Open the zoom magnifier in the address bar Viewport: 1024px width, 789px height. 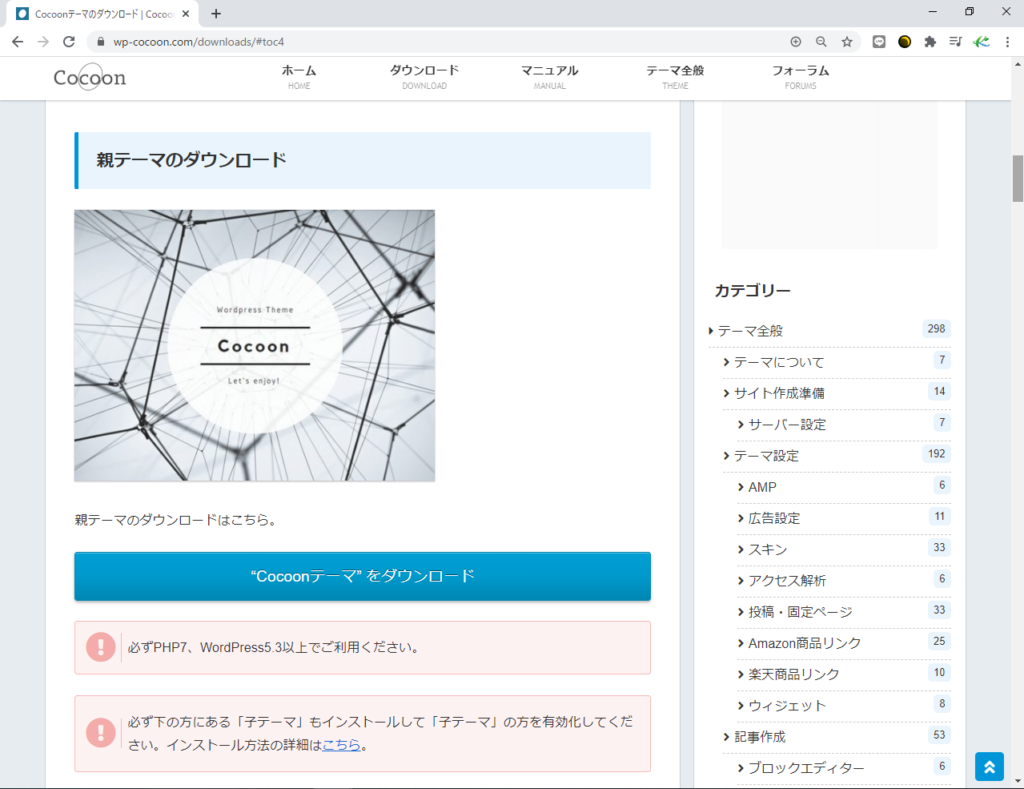tap(821, 42)
